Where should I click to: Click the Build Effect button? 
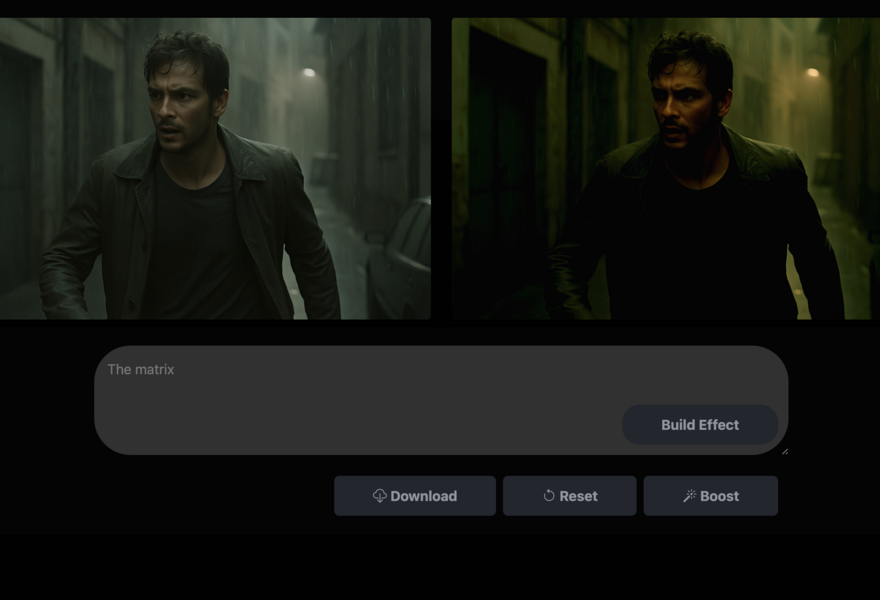pyautogui.click(x=700, y=425)
